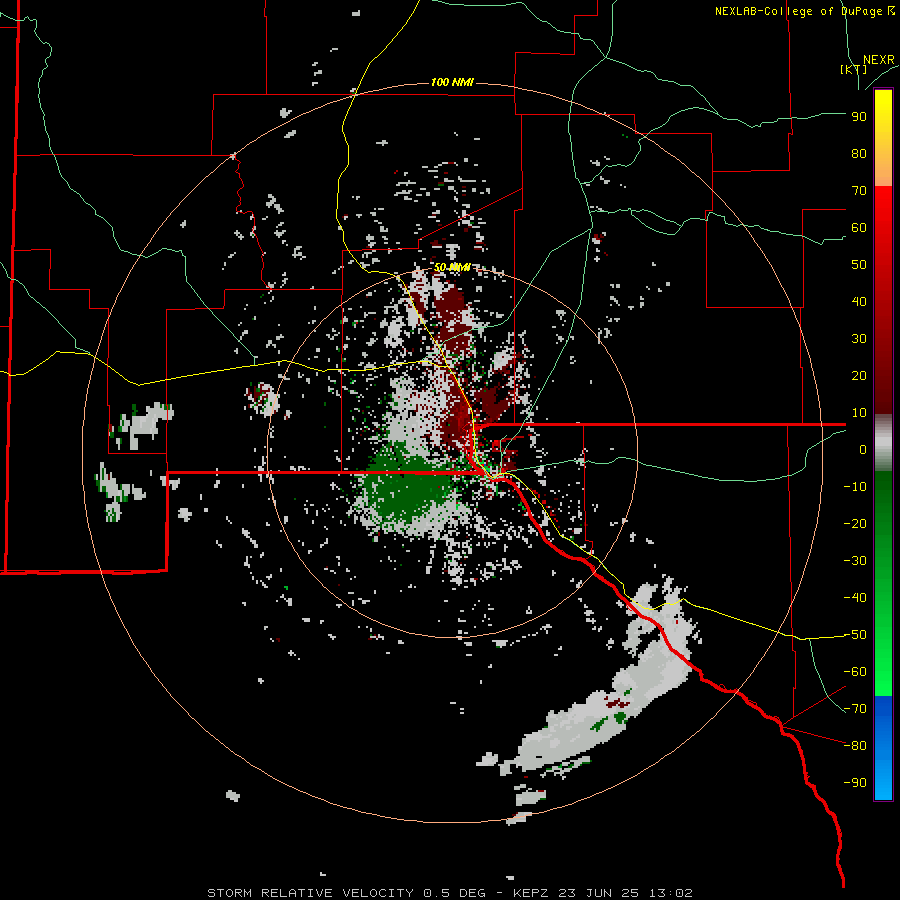
Task: Click the "80" value on the velocity scale
Action: tap(859, 153)
